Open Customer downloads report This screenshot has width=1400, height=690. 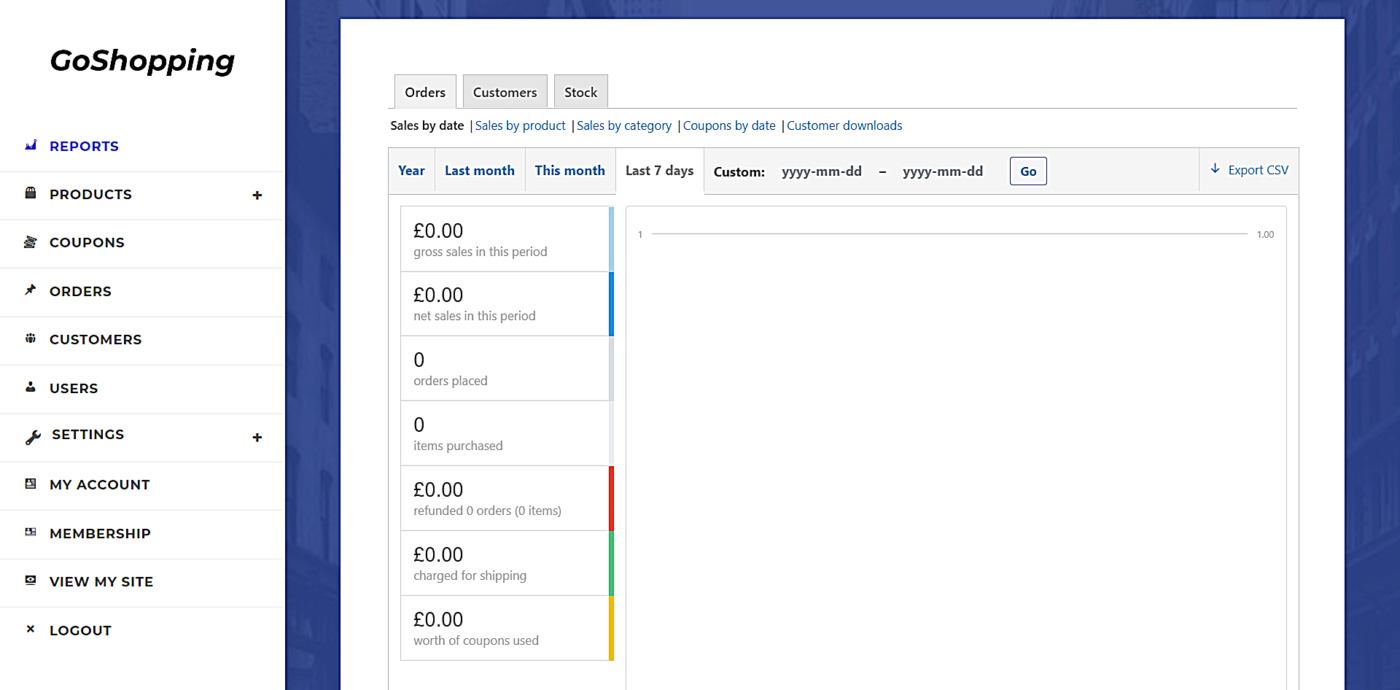pyautogui.click(x=844, y=126)
